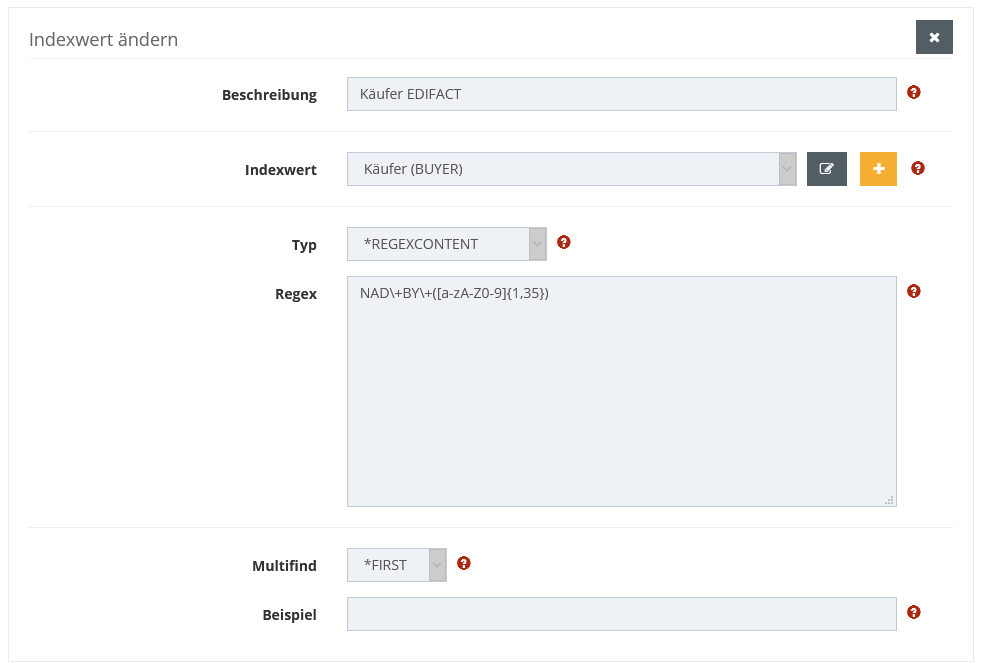The height and width of the screenshot is (671, 983).
Task: Edit the selected Indexwert with pencil icon
Action: pos(826,169)
